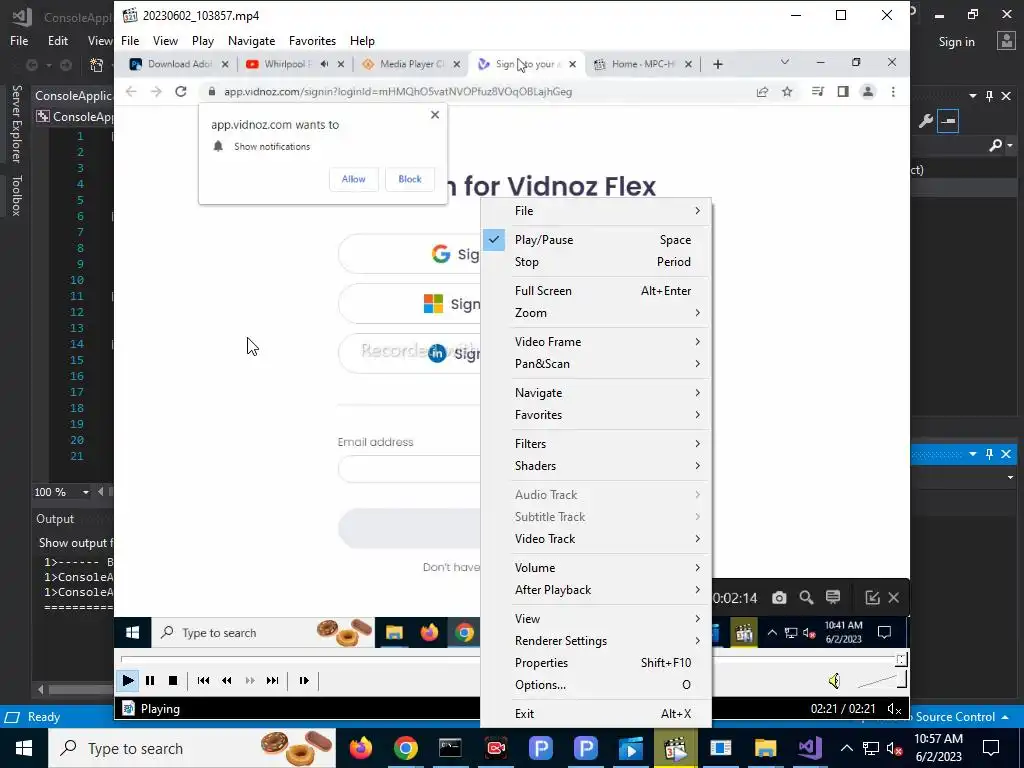Open Visual Studio Edit menu
The image size is (1024, 768).
coord(57,40)
